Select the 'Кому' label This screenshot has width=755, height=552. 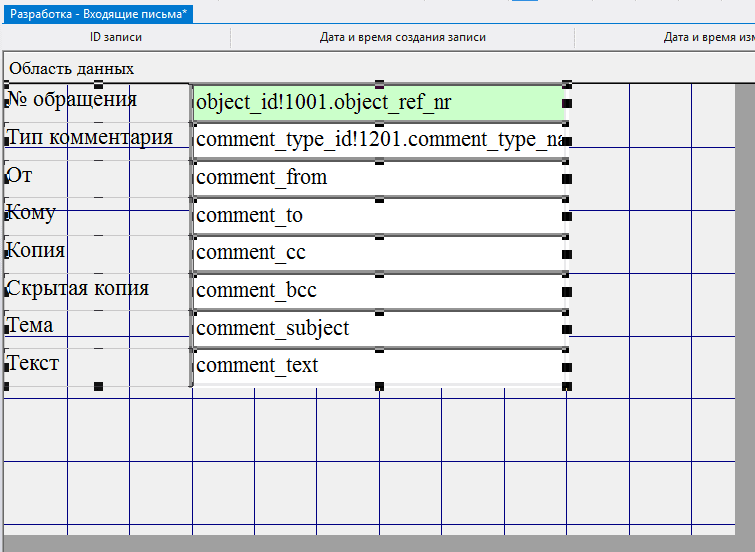pos(31,213)
